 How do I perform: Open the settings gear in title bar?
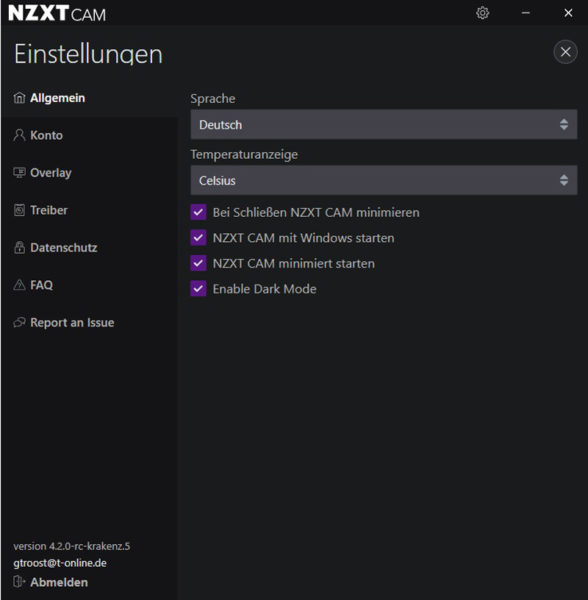(x=482, y=13)
